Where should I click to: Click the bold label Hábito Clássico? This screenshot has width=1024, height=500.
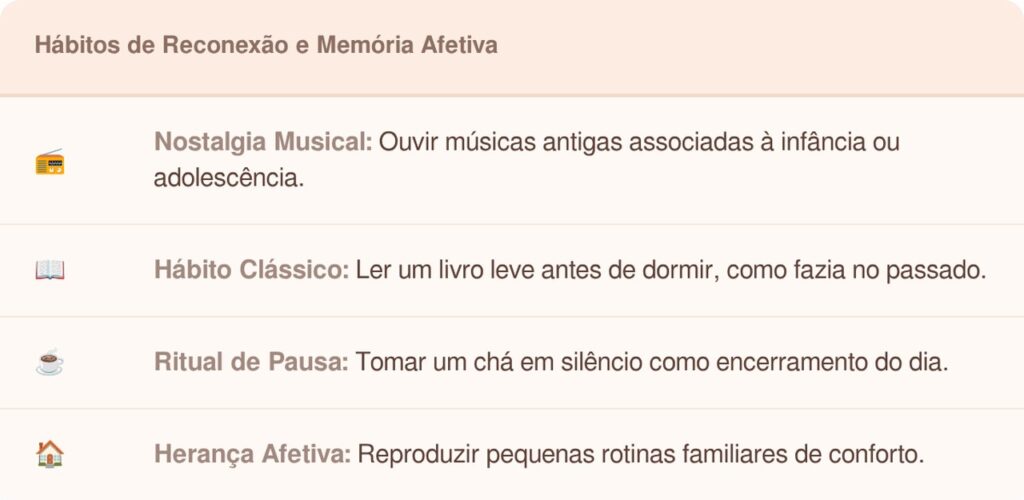[x=251, y=270]
